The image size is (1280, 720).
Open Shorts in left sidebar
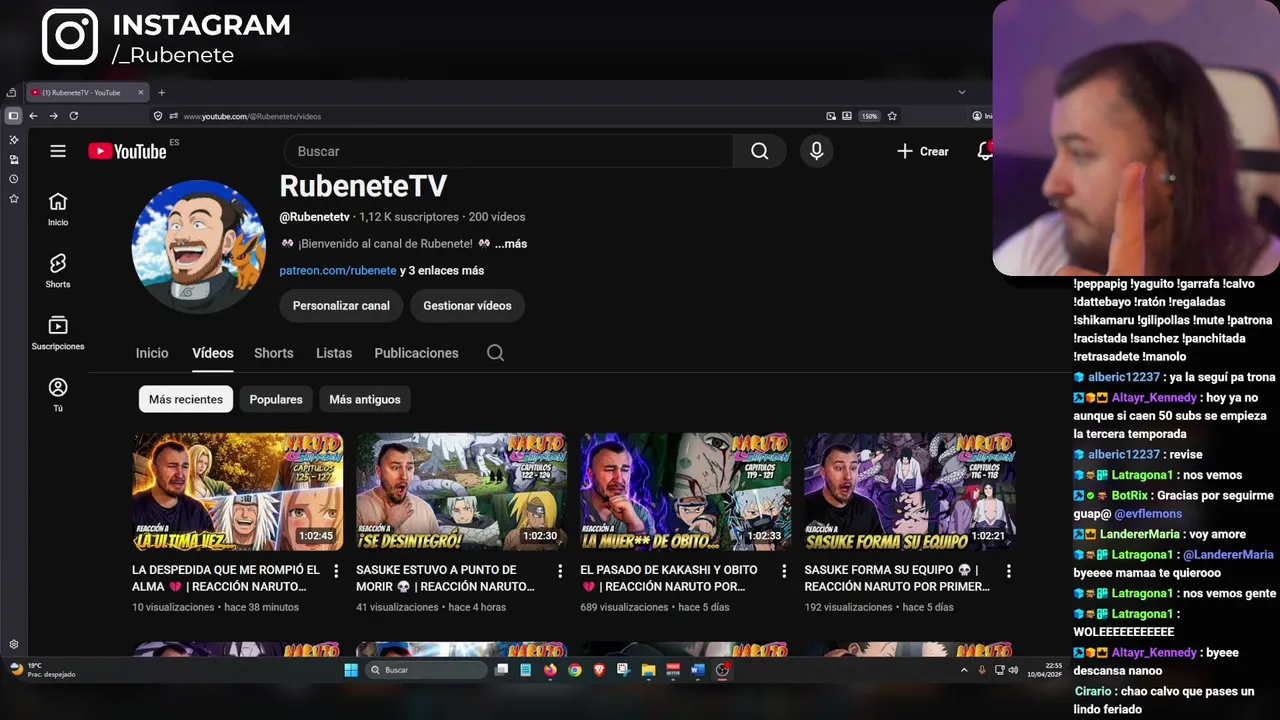pos(58,271)
